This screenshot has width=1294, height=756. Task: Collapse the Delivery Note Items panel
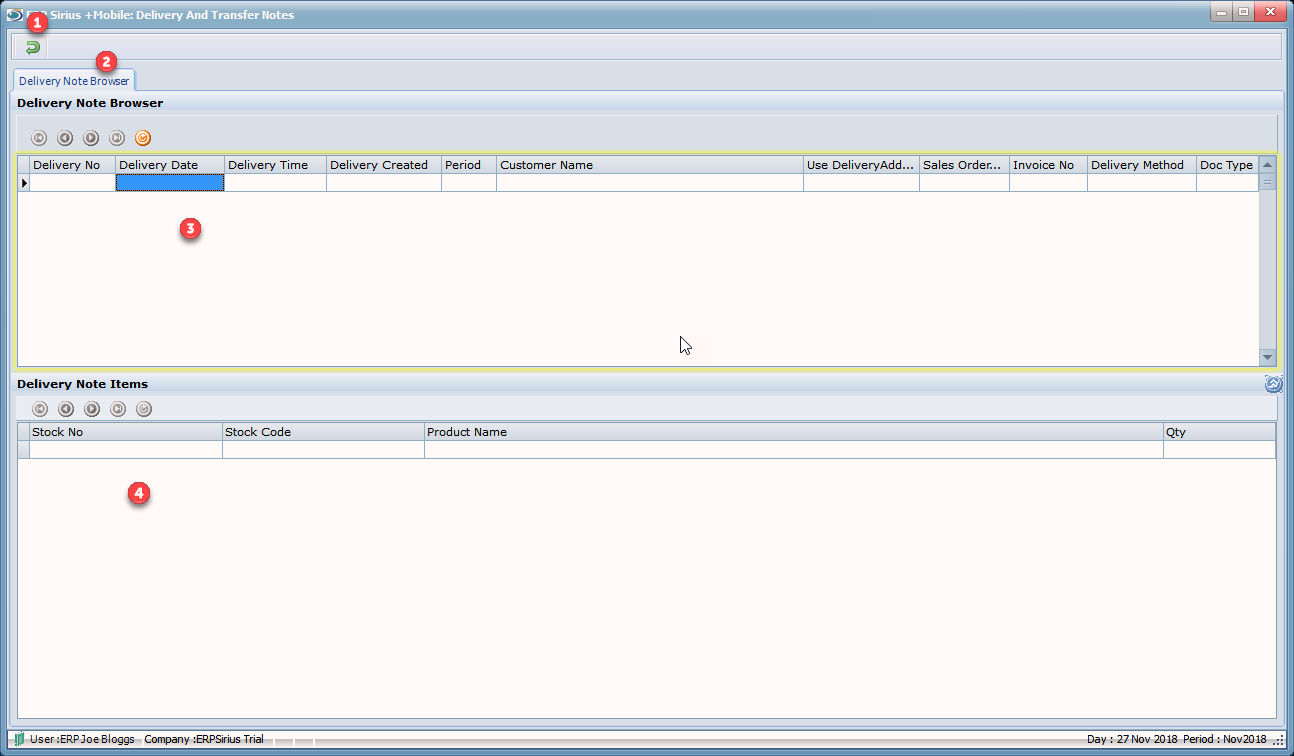click(x=1273, y=384)
